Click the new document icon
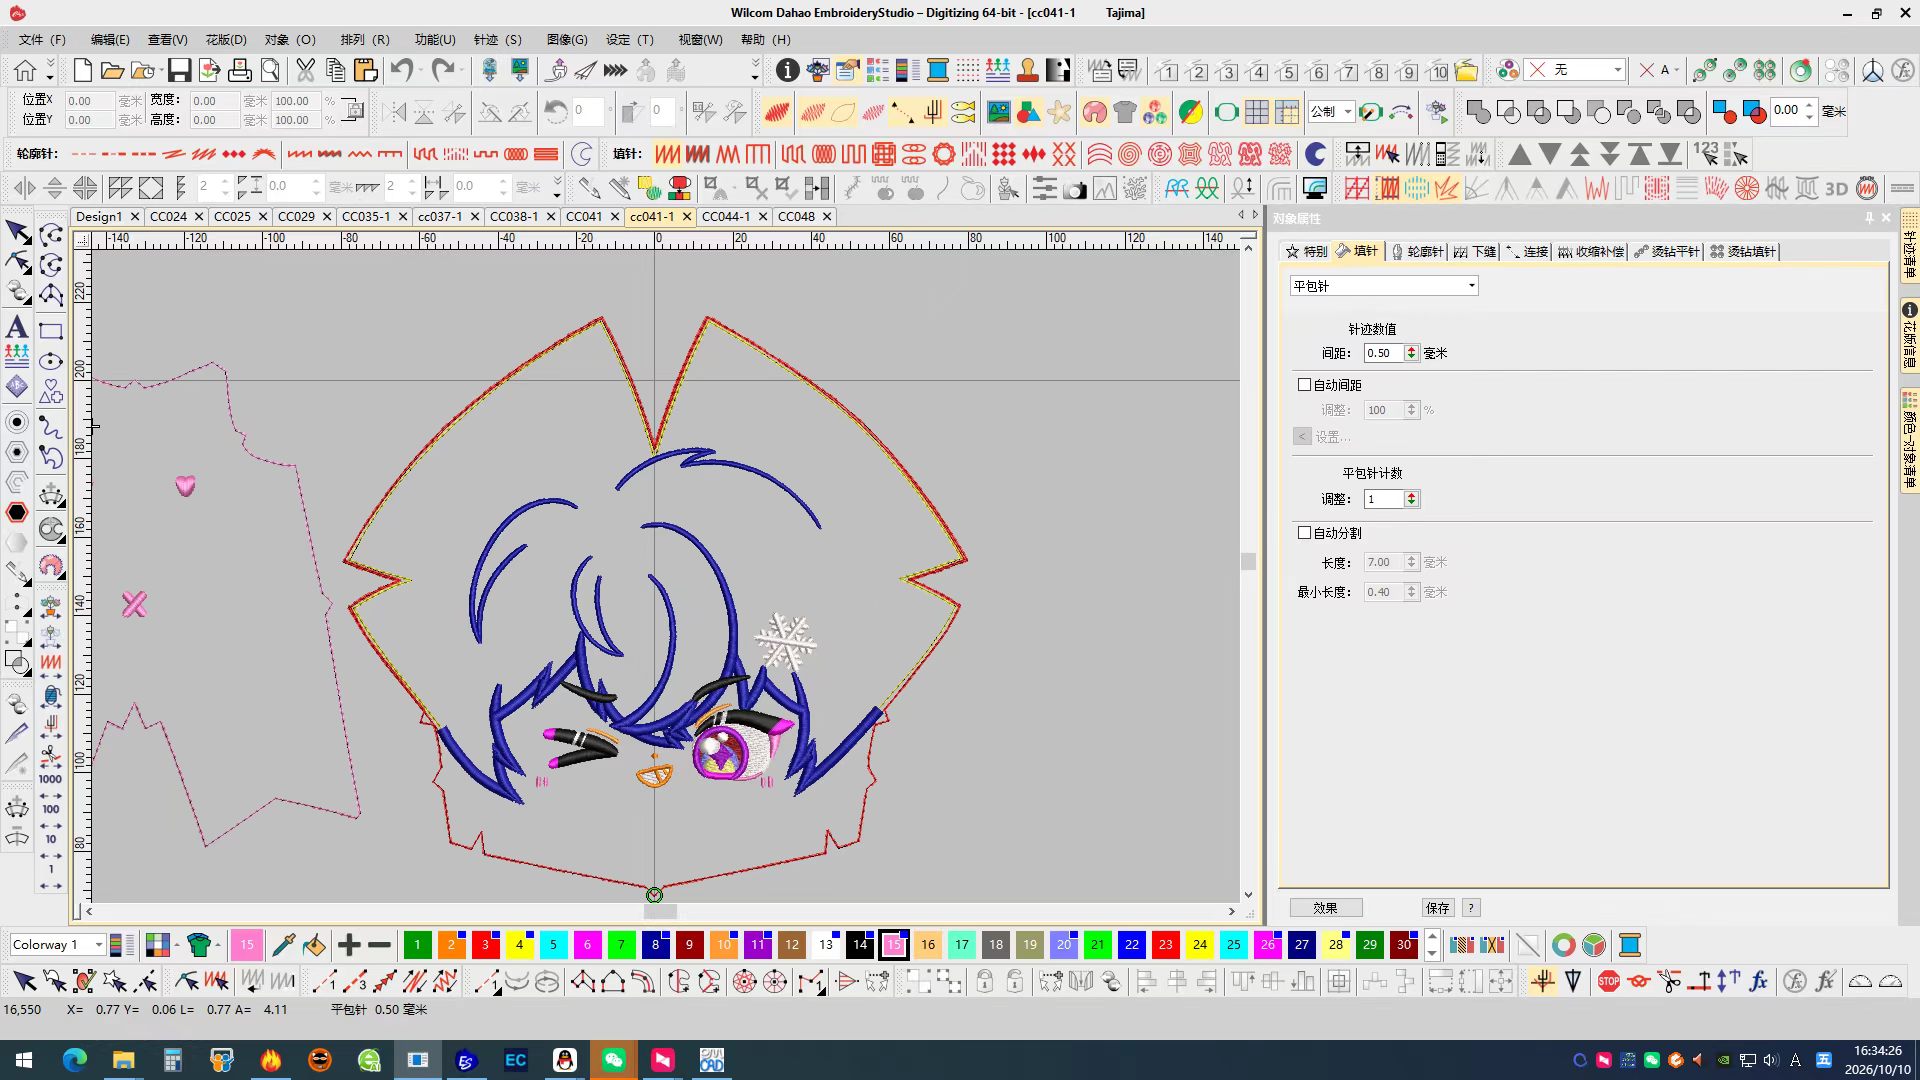The width and height of the screenshot is (1920, 1080). (x=83, y=70)
